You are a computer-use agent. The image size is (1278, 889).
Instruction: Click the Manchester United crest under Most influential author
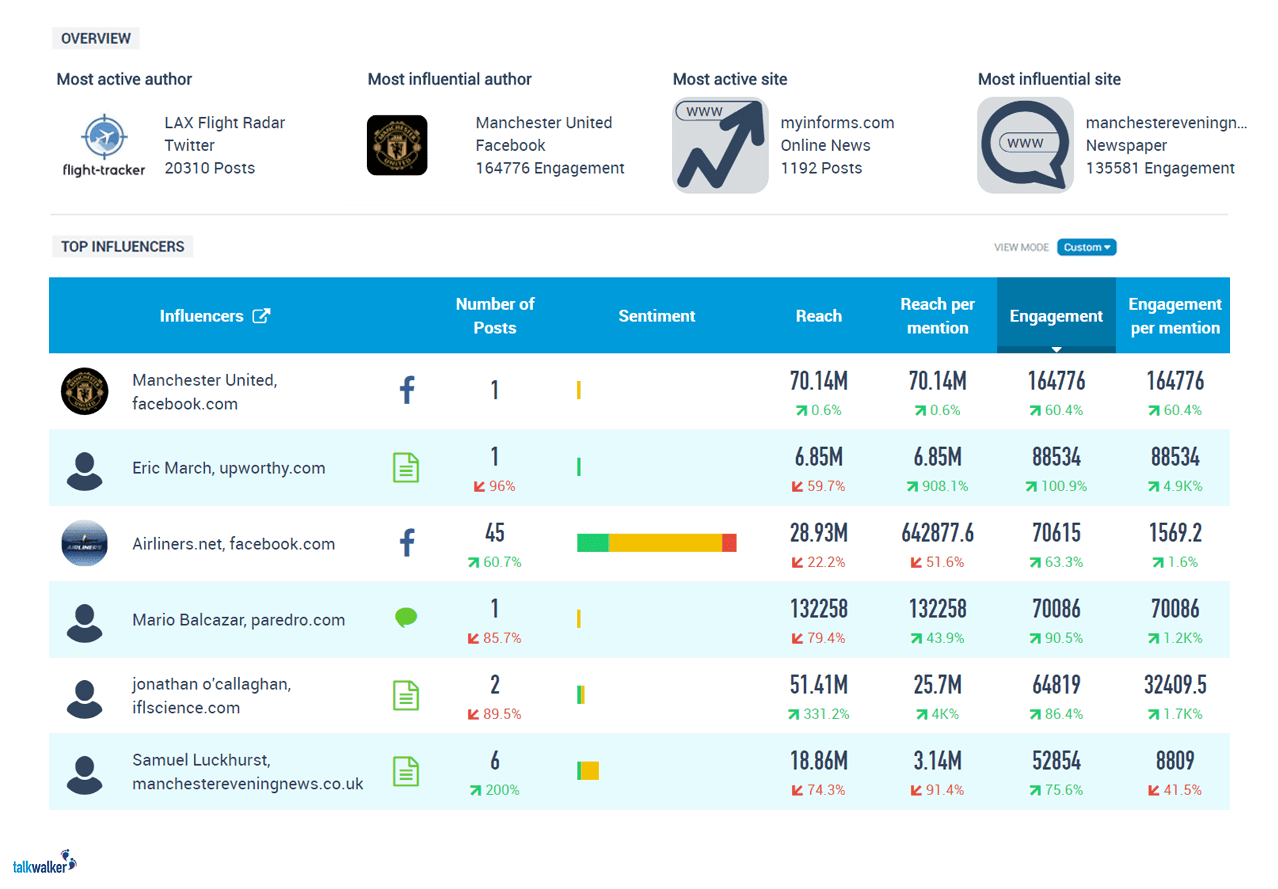click(398, 144)
